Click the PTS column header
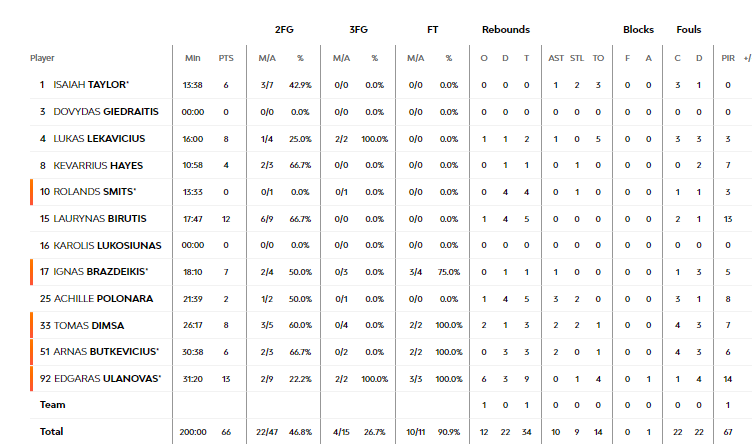The height and width of the screenshot is (444, 752). 226,58
